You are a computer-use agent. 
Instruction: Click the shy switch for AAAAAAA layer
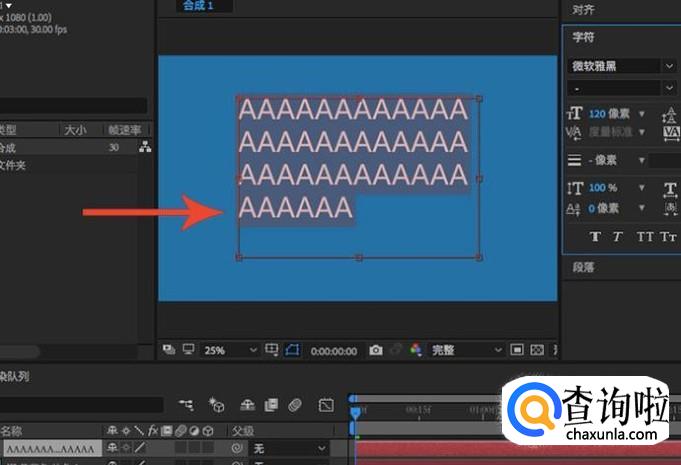click(112, 447)
